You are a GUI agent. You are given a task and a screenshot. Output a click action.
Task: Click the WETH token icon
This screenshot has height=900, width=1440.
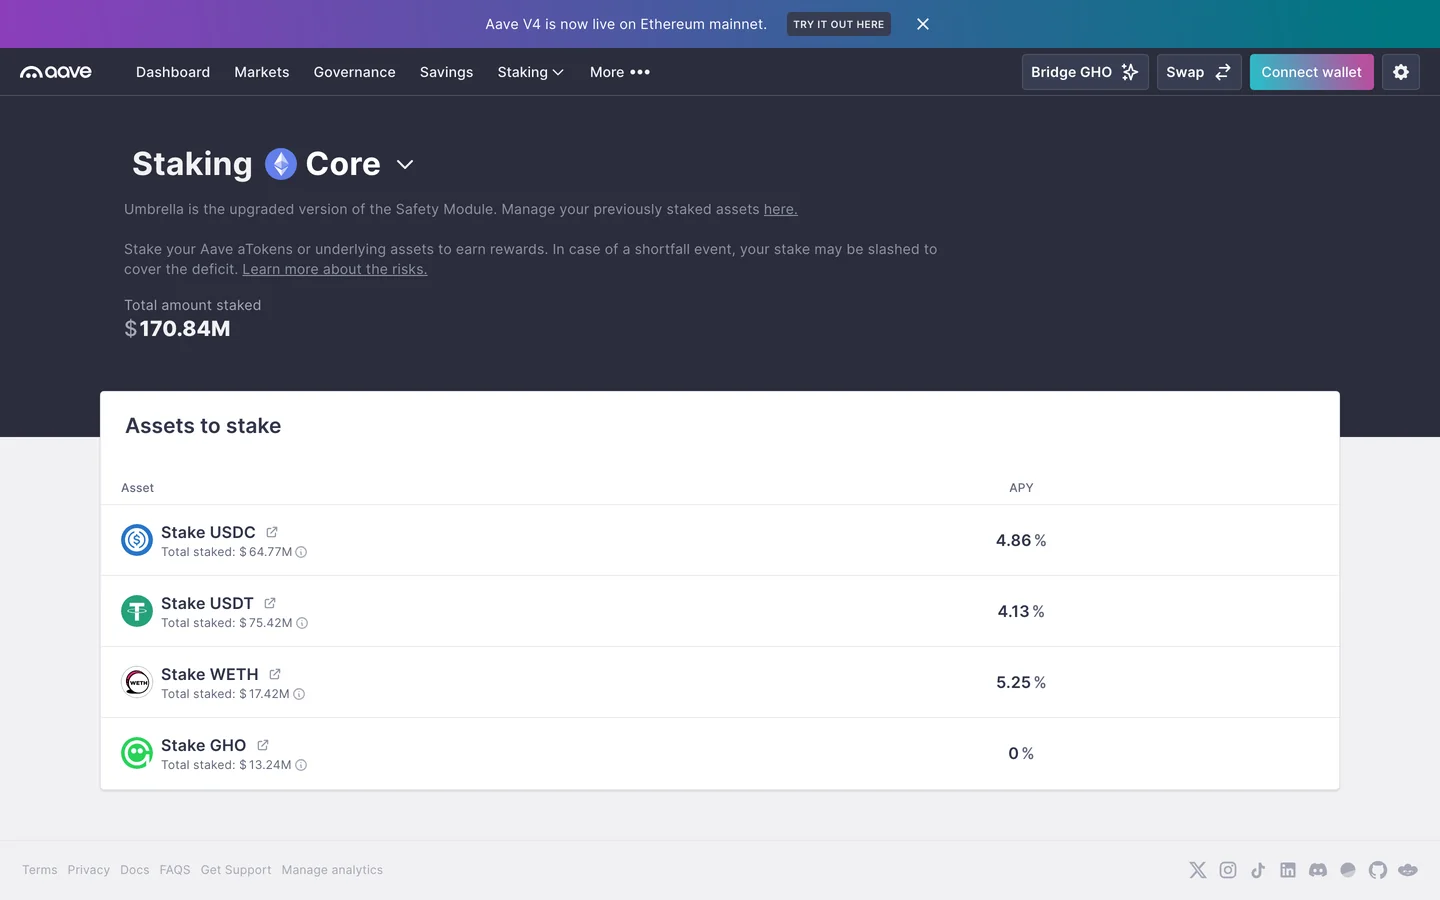coord(137,682)
